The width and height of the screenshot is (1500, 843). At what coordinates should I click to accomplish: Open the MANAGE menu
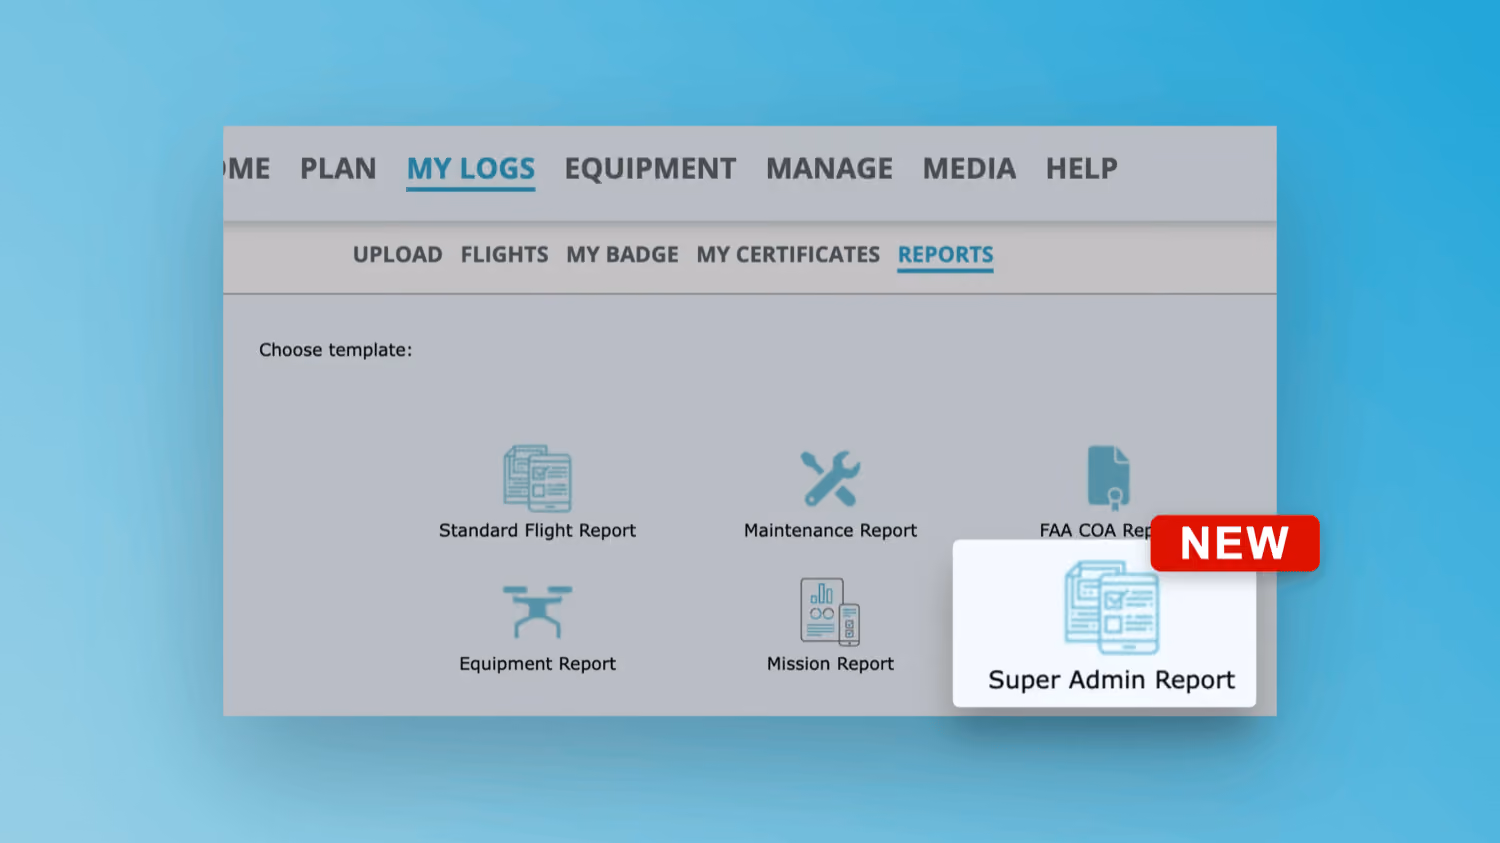pyautogui.click(x=829, y=168)
